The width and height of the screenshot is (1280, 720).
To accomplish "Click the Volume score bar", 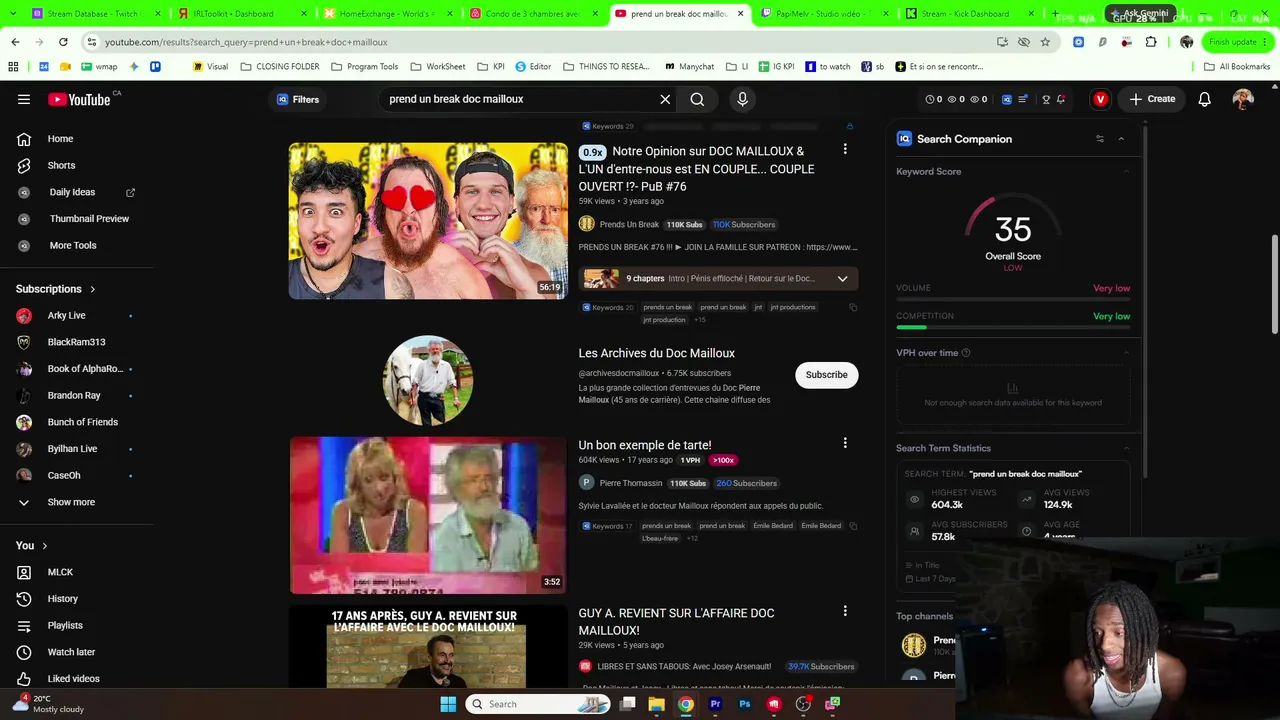I will tap(1013, 300).
